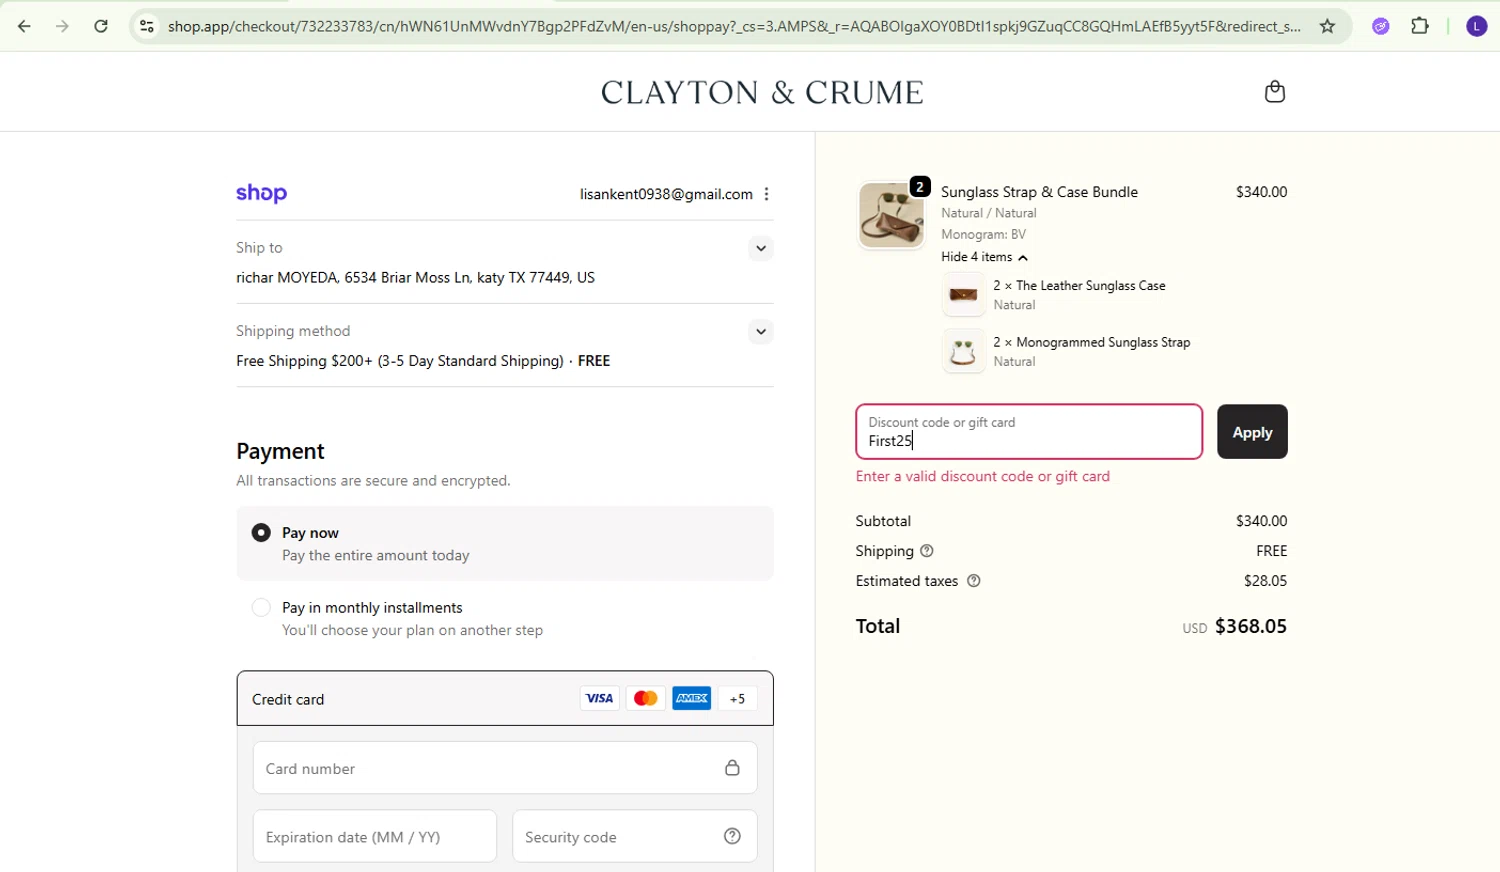Open the Chrome profile avatar L

(1476, 27)
